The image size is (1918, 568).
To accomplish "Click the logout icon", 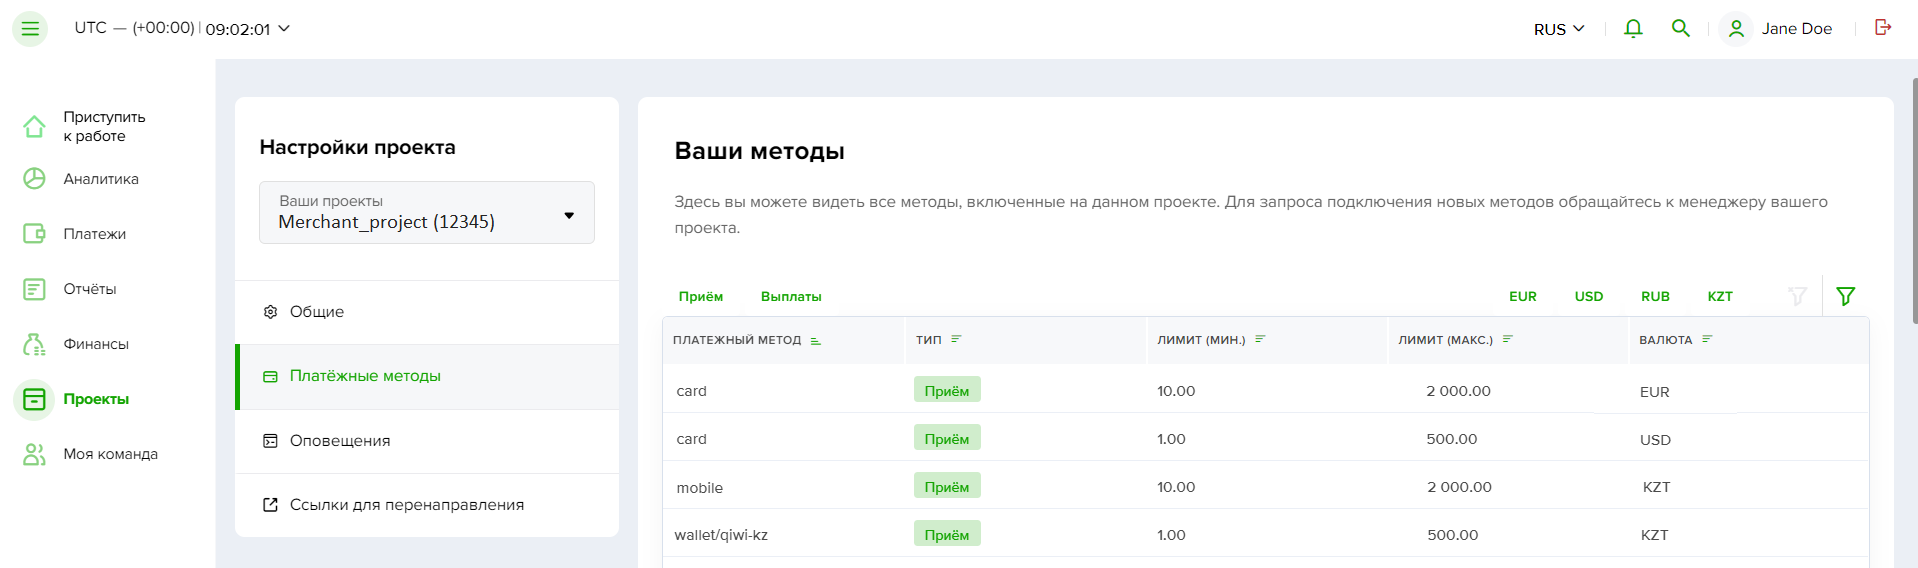I will (x=1883, y=27).
